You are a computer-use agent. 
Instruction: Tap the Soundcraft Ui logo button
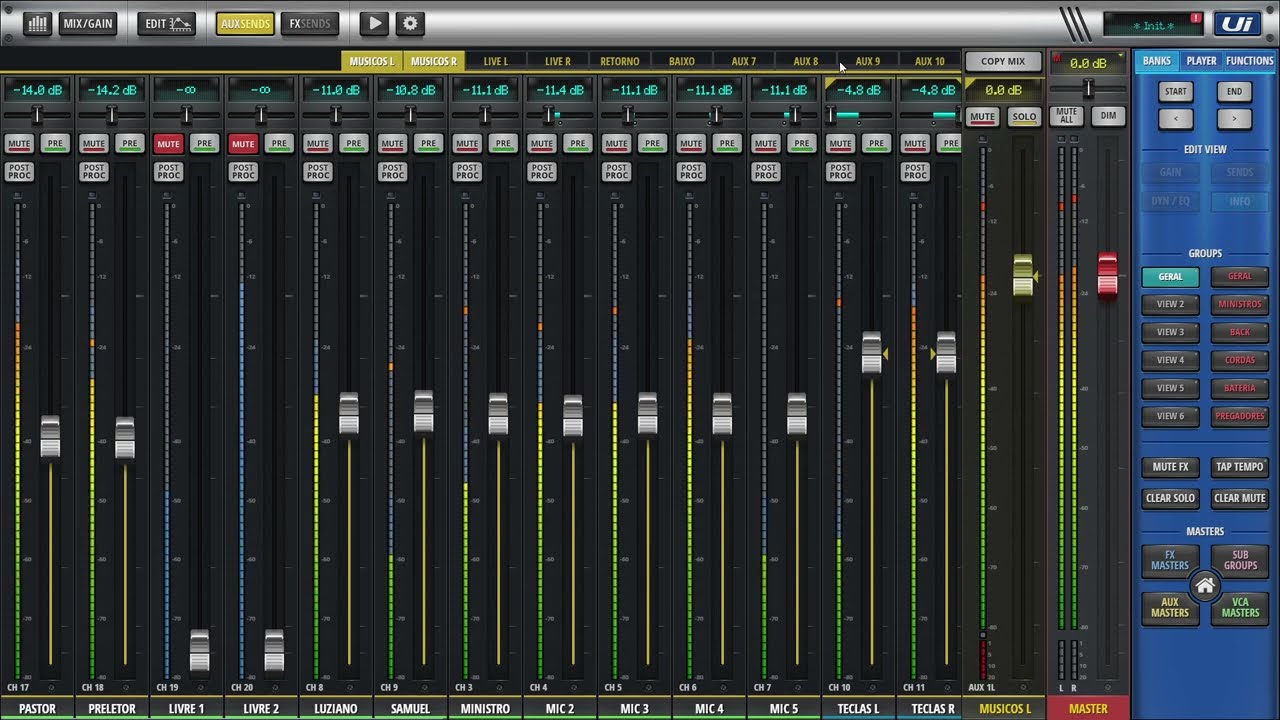pyautogui.click(x=1237, y=23)
